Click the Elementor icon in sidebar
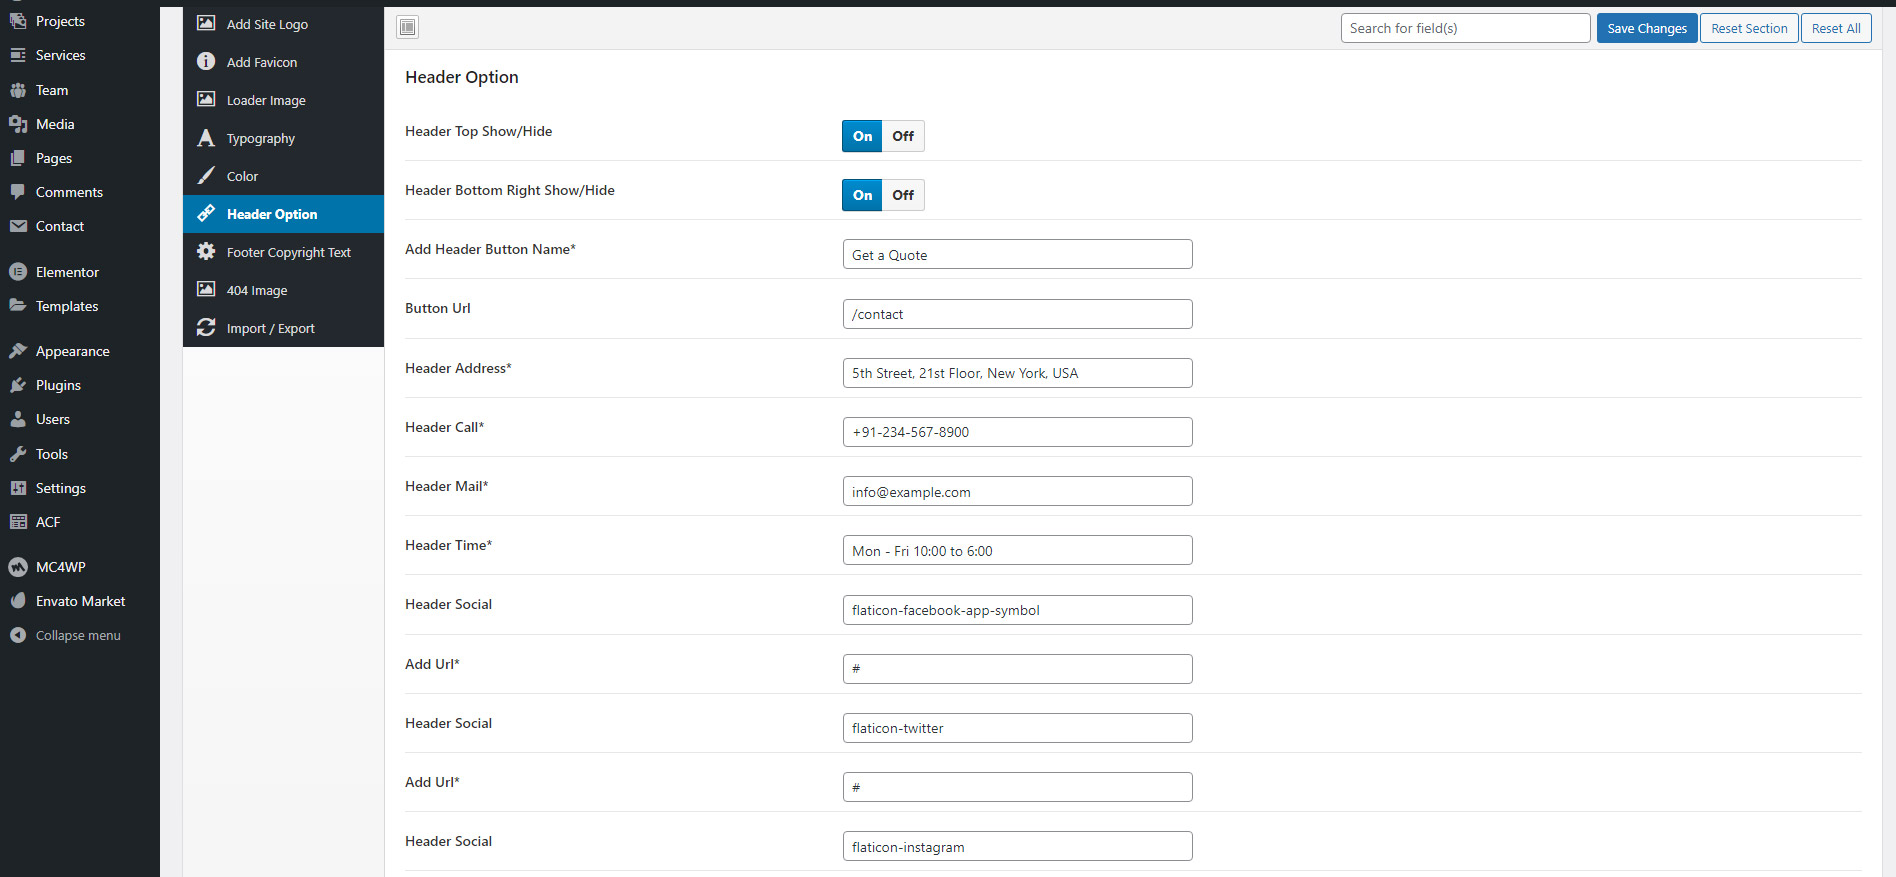This screenshot has height=877, width=1896. coord(18,272)
